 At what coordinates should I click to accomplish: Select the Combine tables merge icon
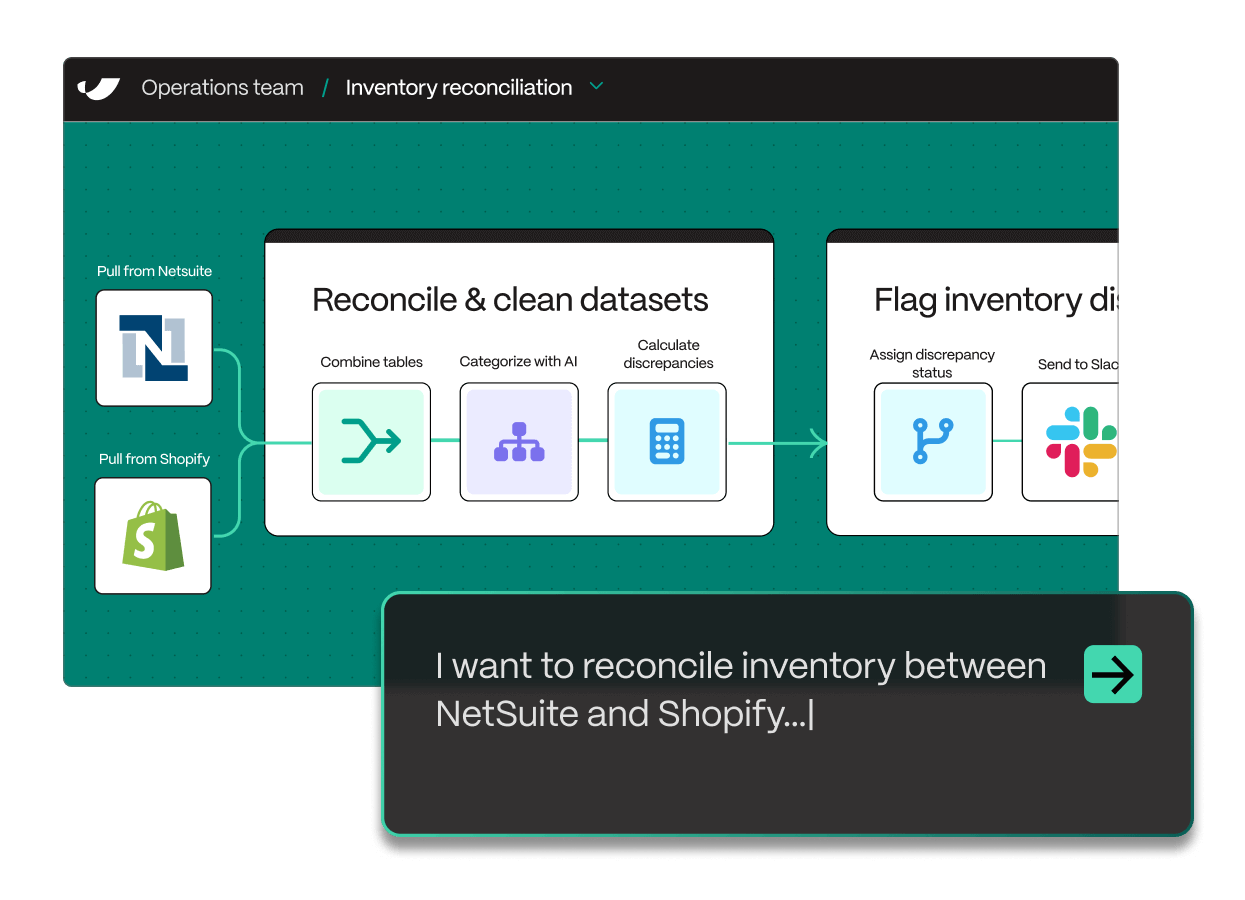(371, 442)
